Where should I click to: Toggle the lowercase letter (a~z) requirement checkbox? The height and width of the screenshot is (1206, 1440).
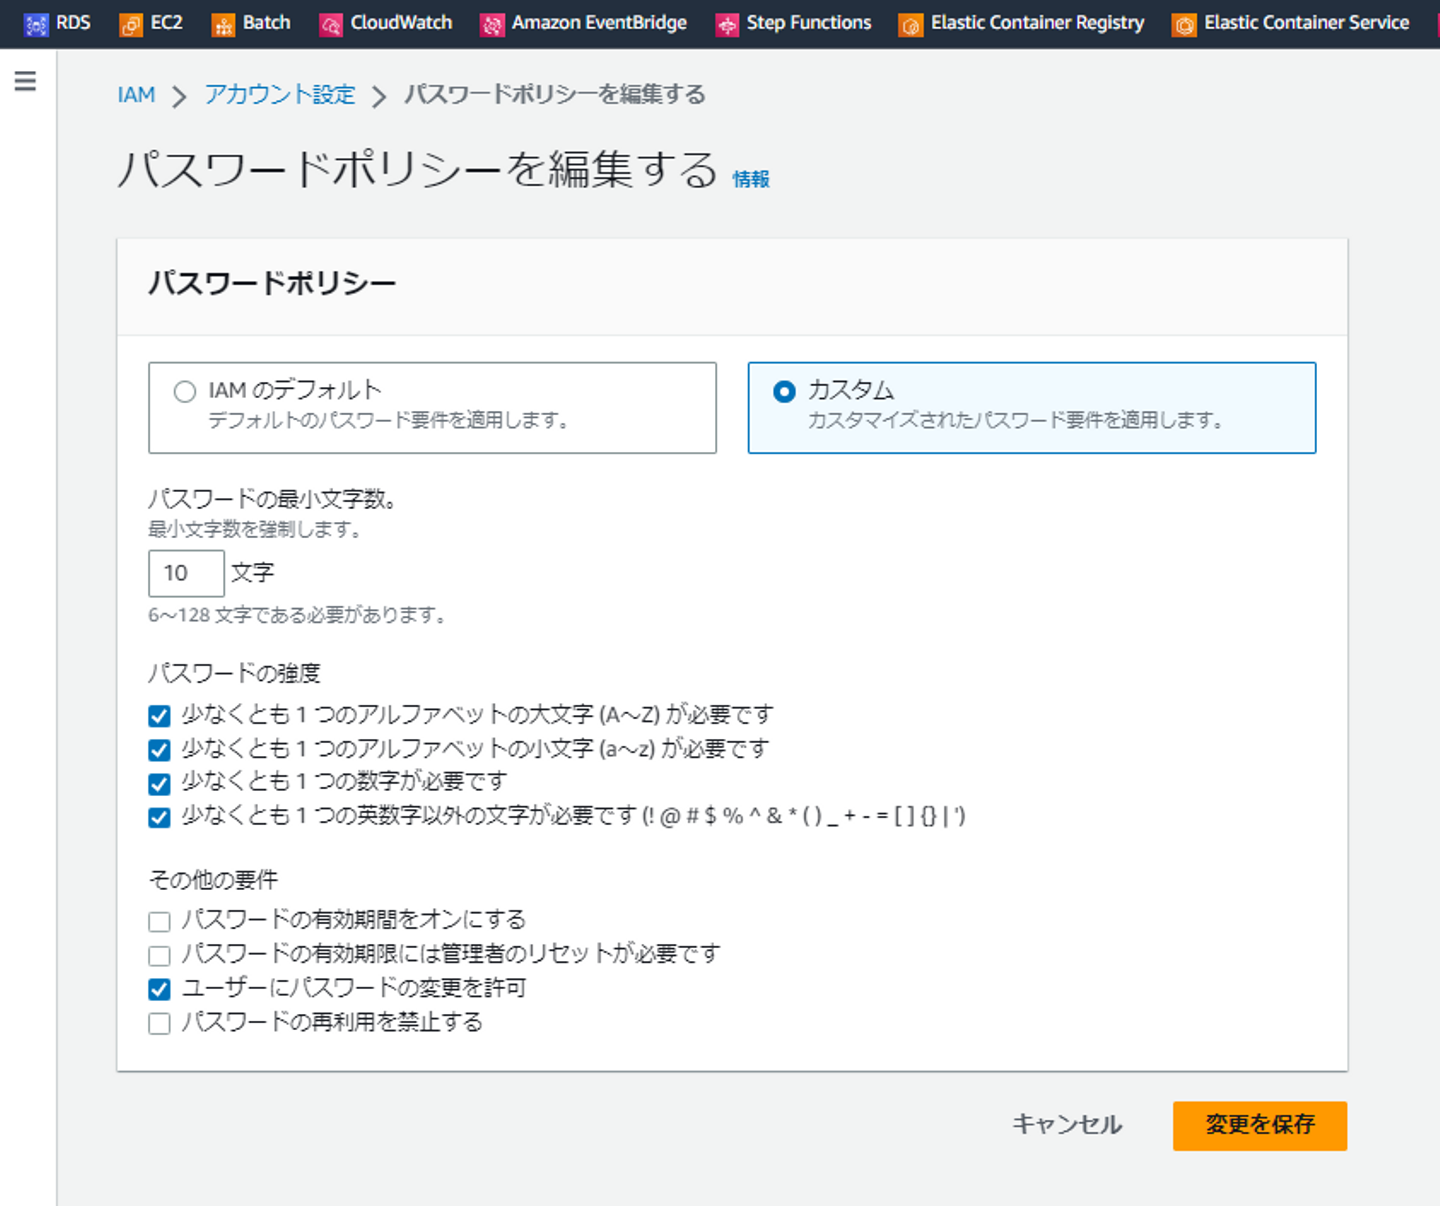point(159,750)
